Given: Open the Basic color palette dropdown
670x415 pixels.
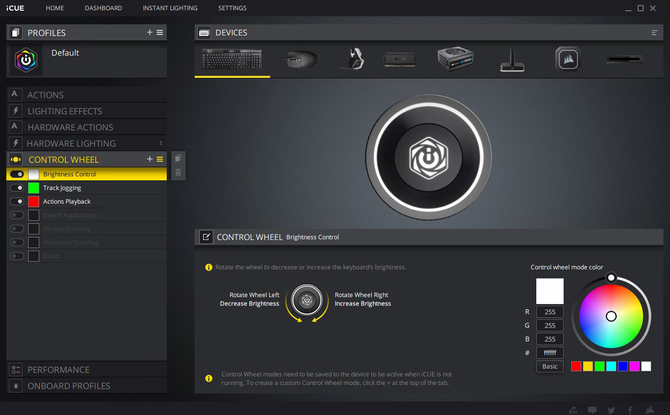Looking at the screenshot, I should (x=550, y=366).
